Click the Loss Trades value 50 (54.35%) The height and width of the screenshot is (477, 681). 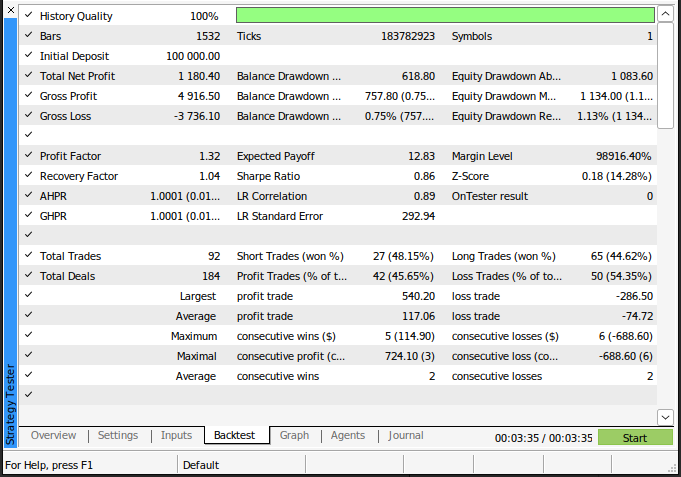(621, 276)
